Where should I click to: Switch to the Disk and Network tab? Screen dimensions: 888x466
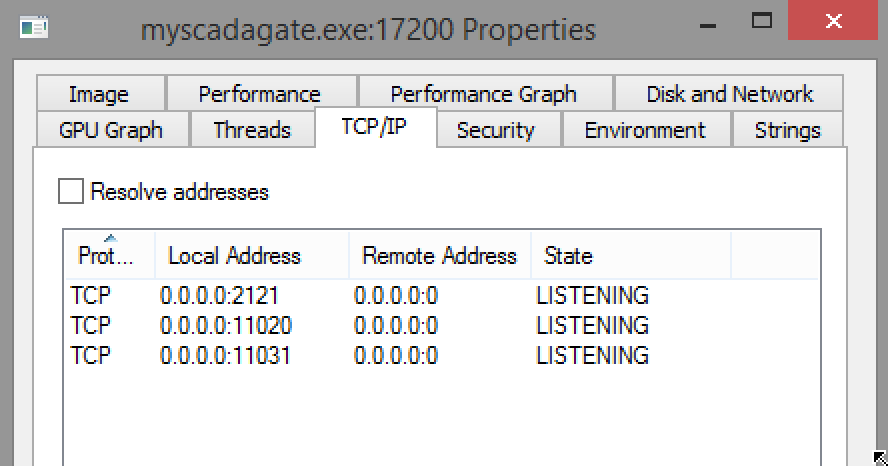[x=729, y=93]
